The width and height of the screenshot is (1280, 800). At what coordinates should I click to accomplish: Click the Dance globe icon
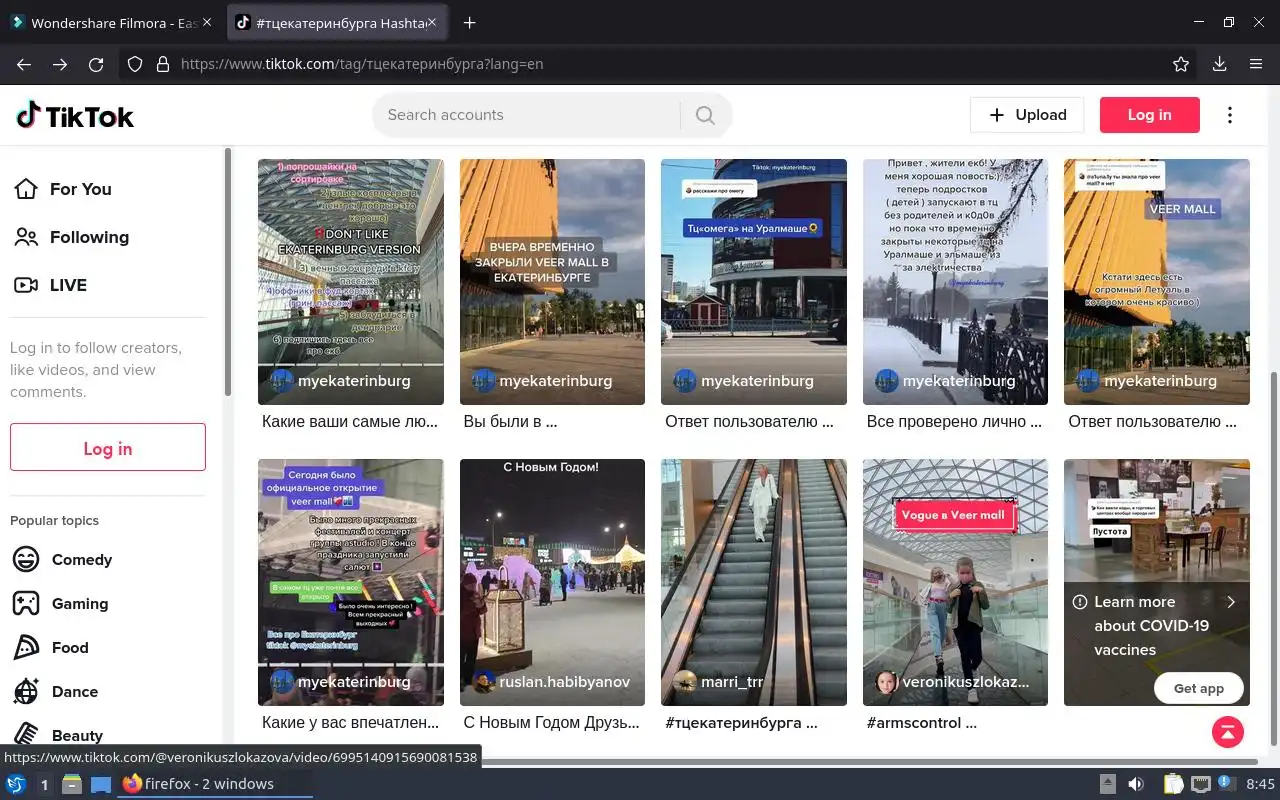[26, 691]
